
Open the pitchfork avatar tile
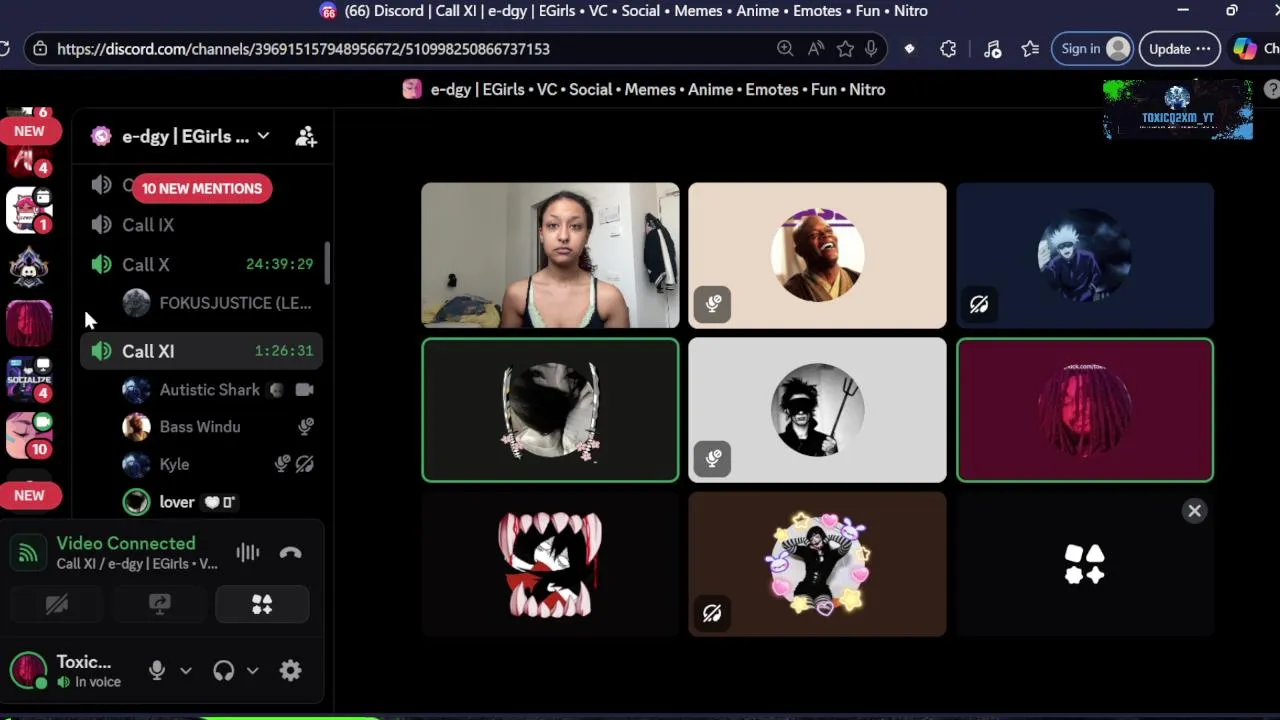click(x=817, y=410)
